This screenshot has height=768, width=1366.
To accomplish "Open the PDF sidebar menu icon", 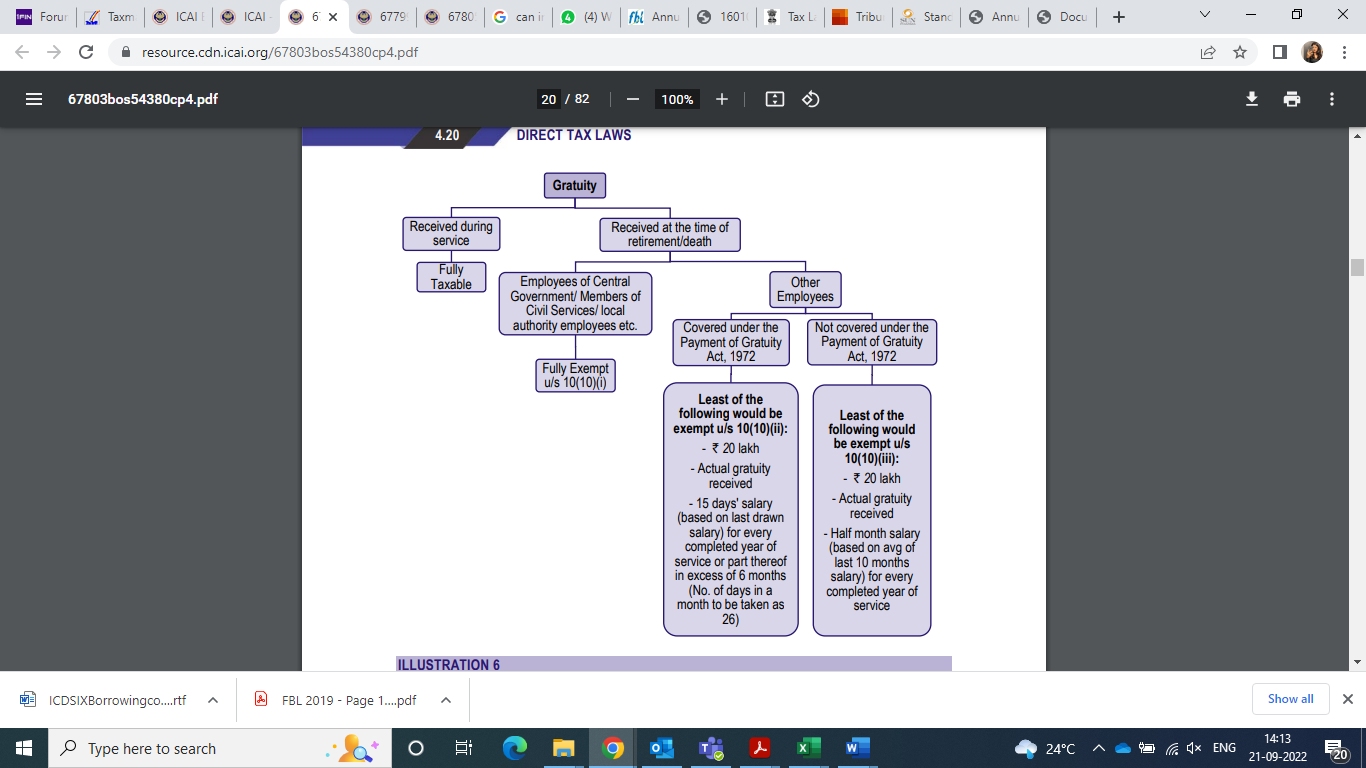I will pos(34,99).
